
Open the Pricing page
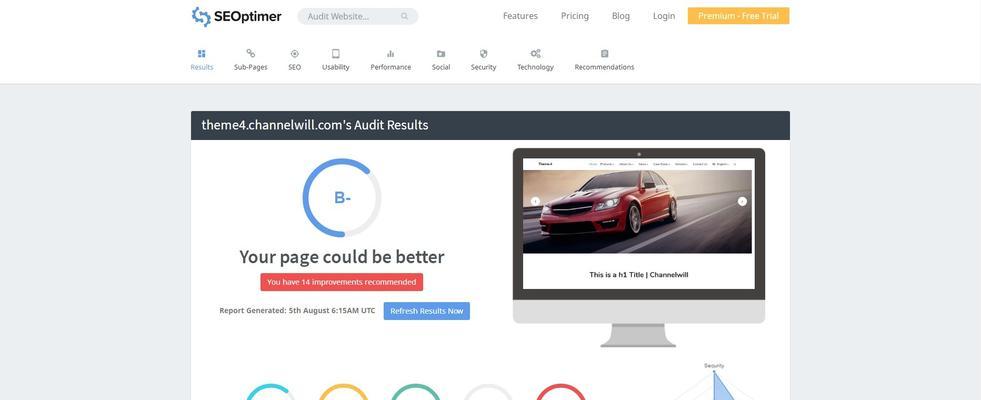574,16
